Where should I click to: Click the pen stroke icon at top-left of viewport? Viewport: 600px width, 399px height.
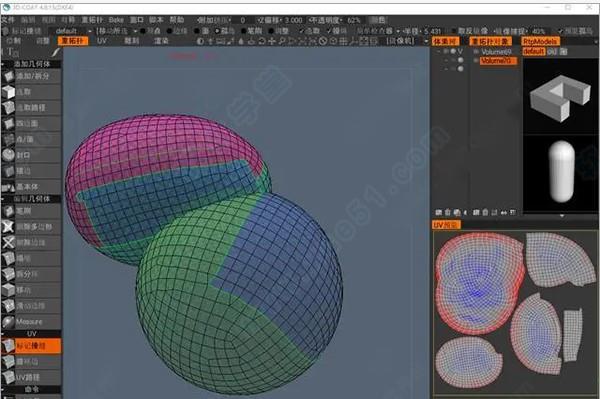click(56, 52)
